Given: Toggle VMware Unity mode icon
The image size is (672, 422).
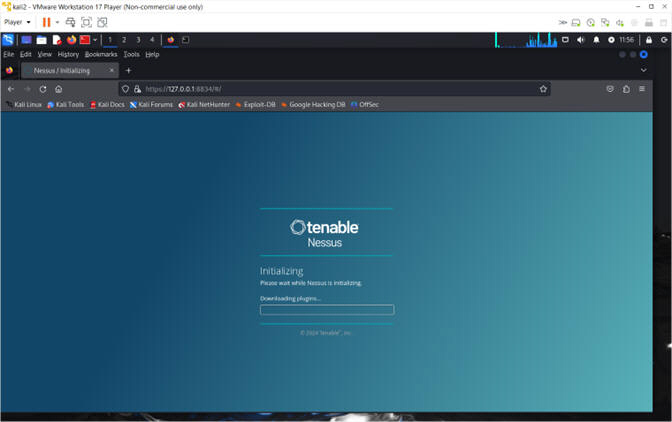Looking at the screenshot, I should [x=102, y=22].
